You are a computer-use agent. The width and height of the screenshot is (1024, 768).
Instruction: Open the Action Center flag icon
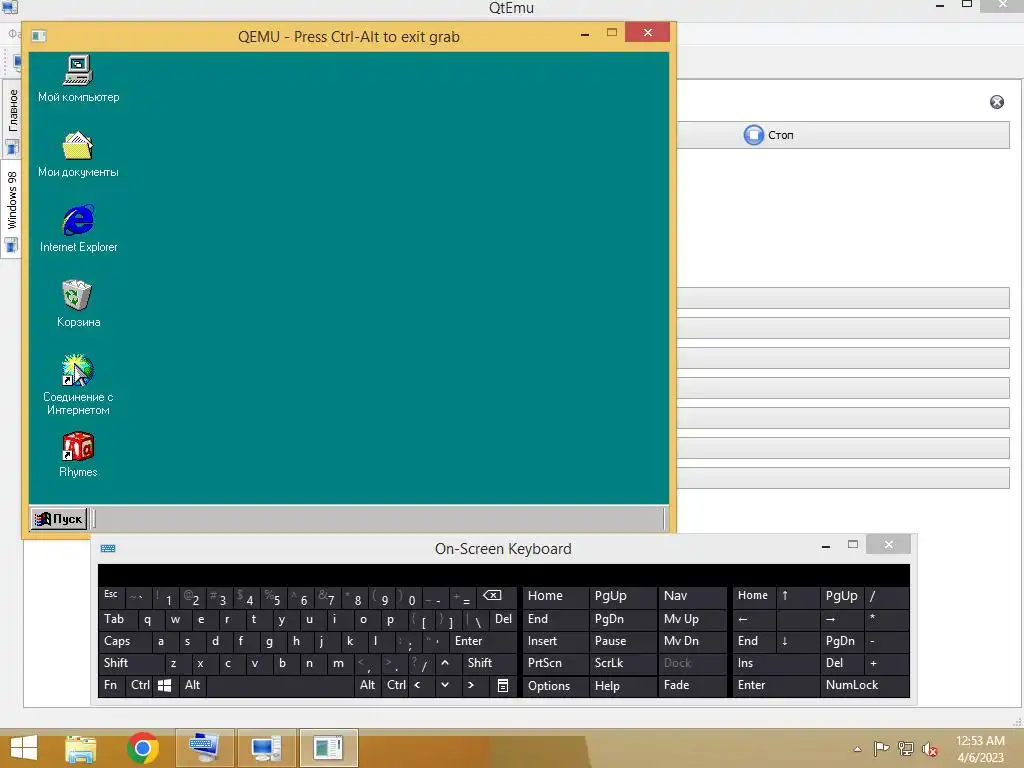point(881,749)
